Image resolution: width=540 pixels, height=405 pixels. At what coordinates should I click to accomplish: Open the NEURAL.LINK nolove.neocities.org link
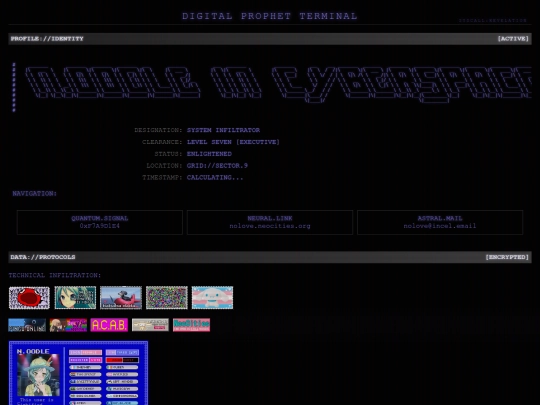tap(270, 222)
